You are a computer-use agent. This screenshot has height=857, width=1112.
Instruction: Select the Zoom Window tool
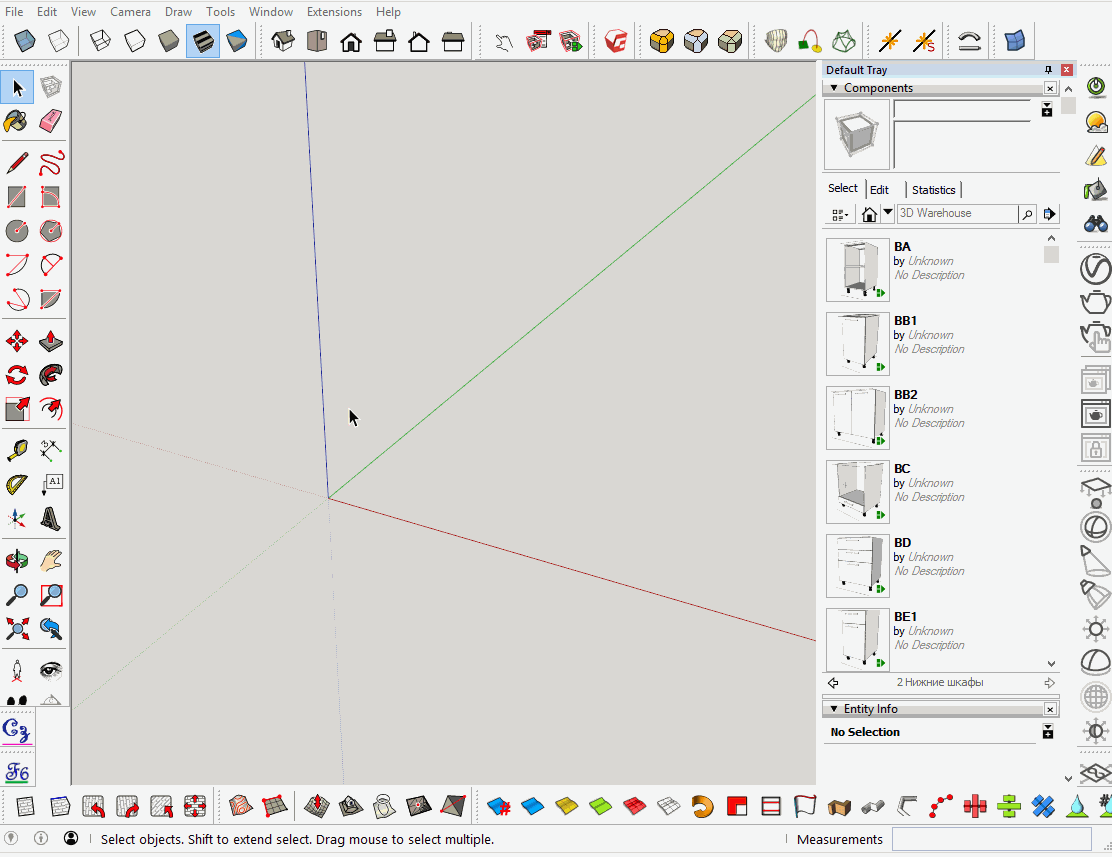[x=50, y=594]
